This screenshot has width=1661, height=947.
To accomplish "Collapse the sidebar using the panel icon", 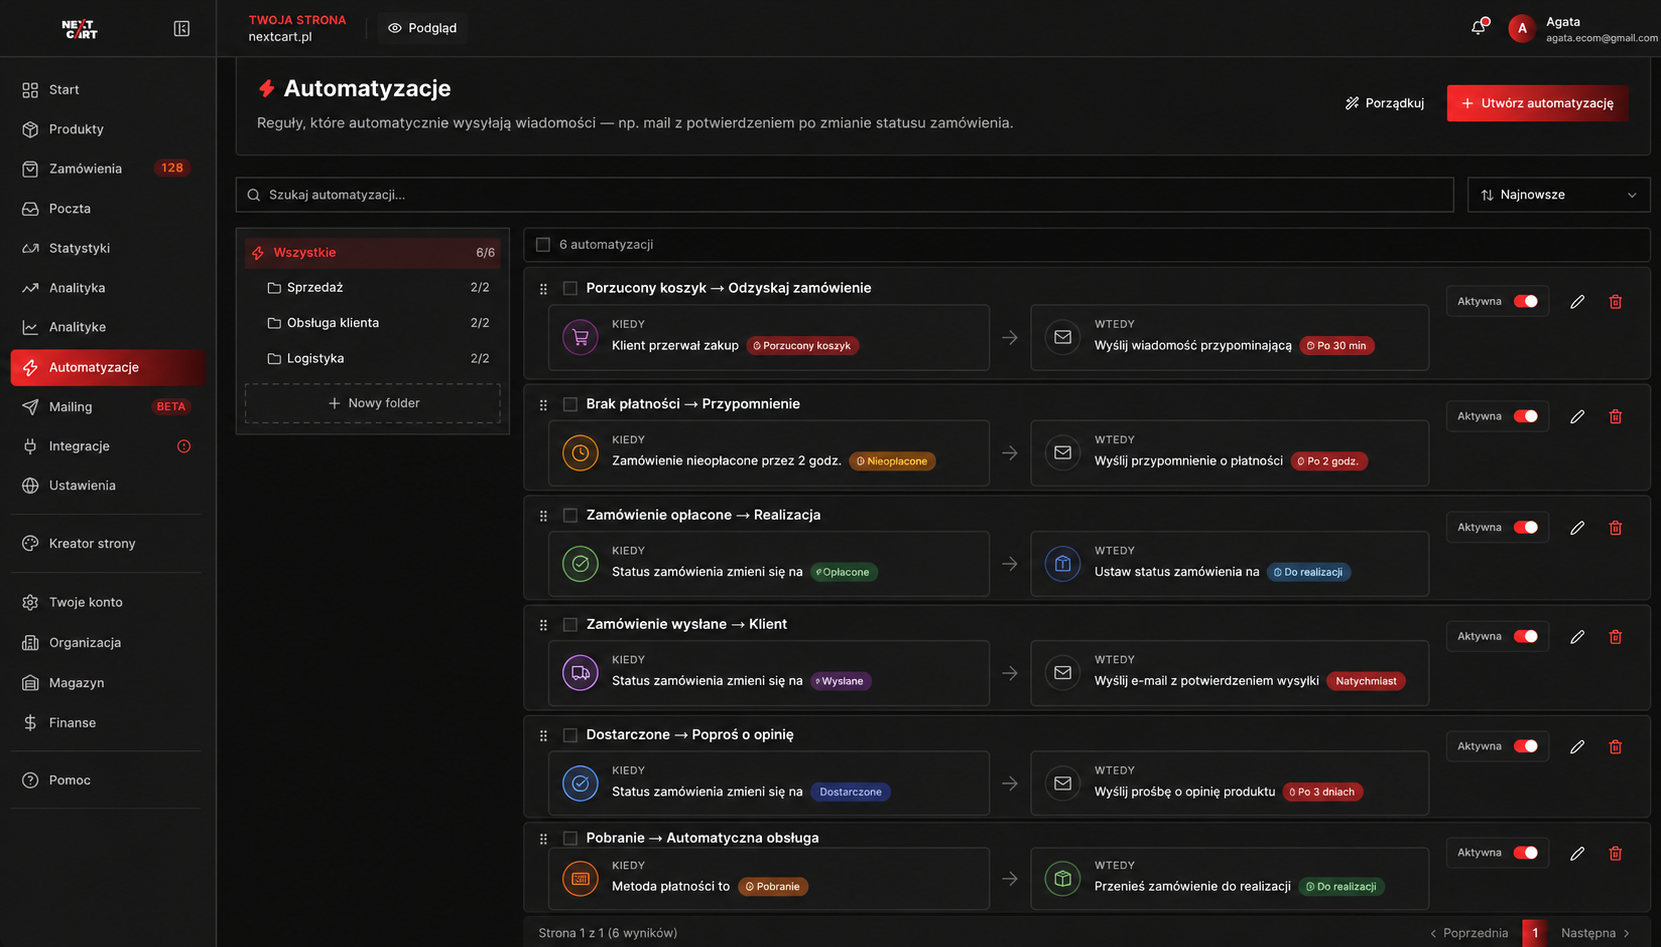I will tap(181, 29).
